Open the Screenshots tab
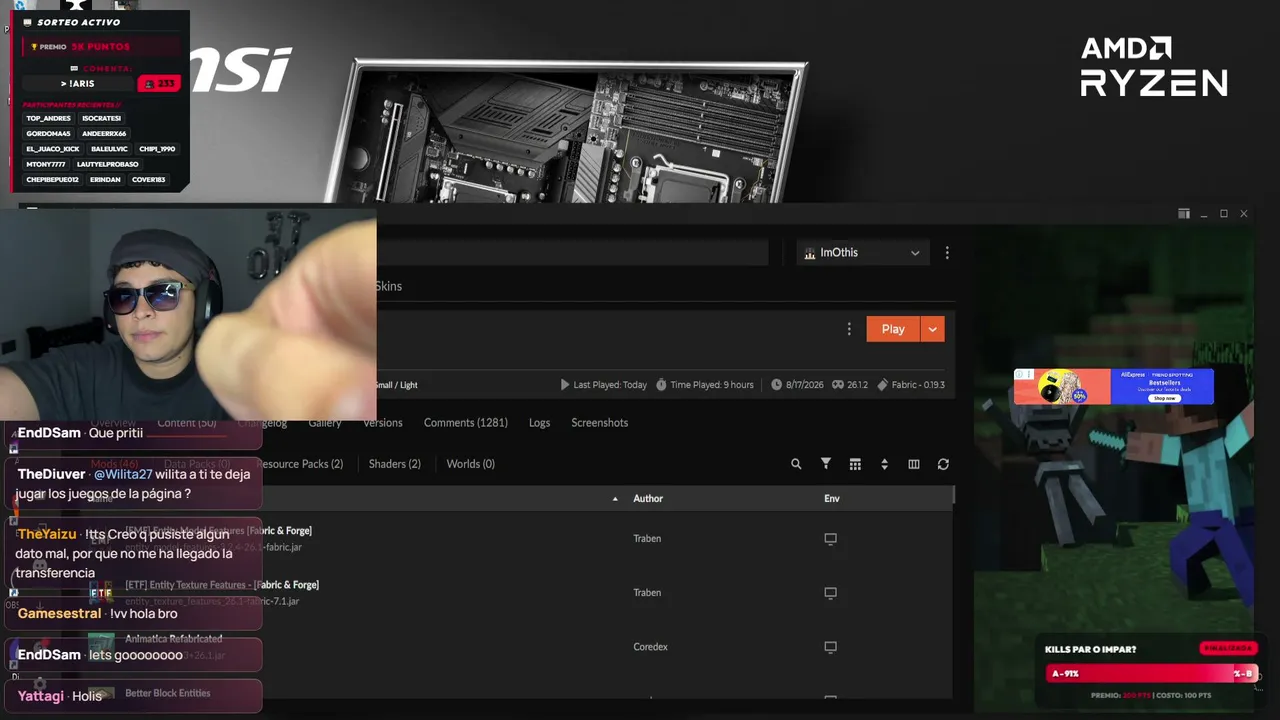The height and width of the screenshot is (720, 1280). pyautogui.click(x=600, y=423)
